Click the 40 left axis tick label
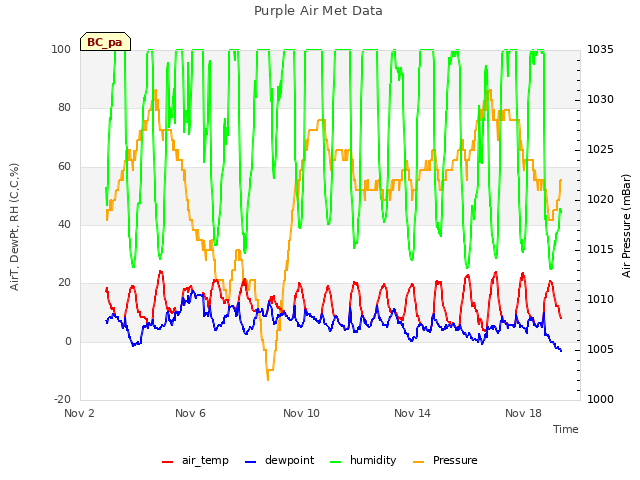This screenshot has height=480, width=640. pos(64,224)
